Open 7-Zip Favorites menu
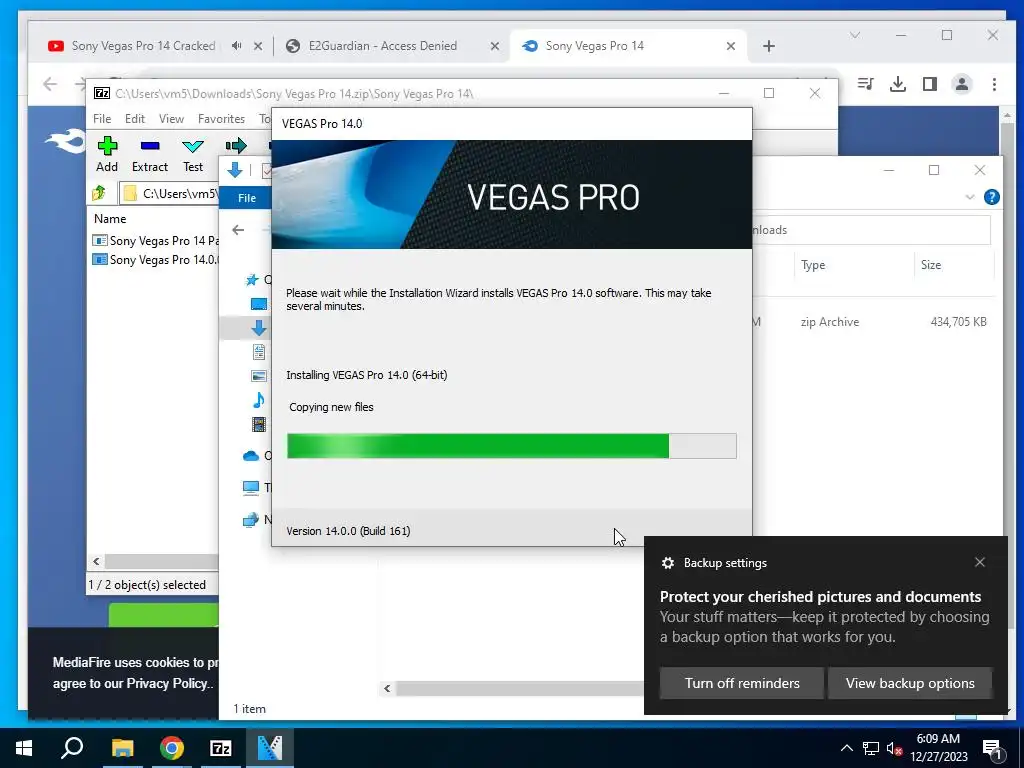The width and height of the screenshot is (1024, 768). (x=221, y=119)
